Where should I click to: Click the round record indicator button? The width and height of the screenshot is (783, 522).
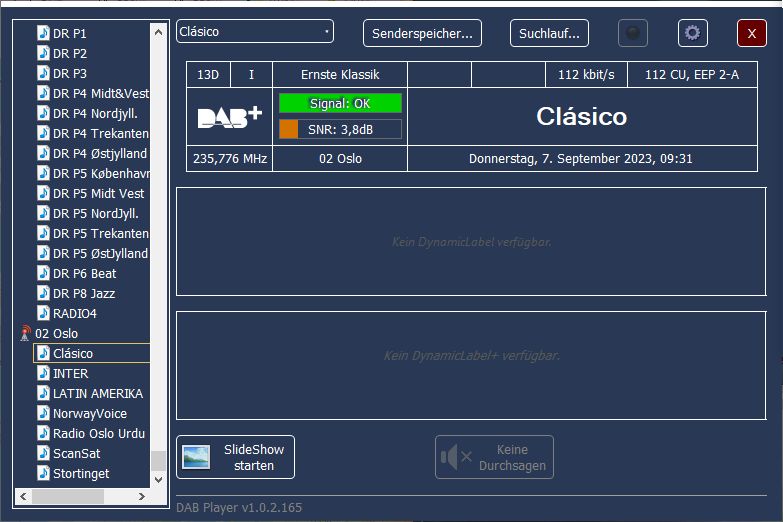[x=632, y=33]
